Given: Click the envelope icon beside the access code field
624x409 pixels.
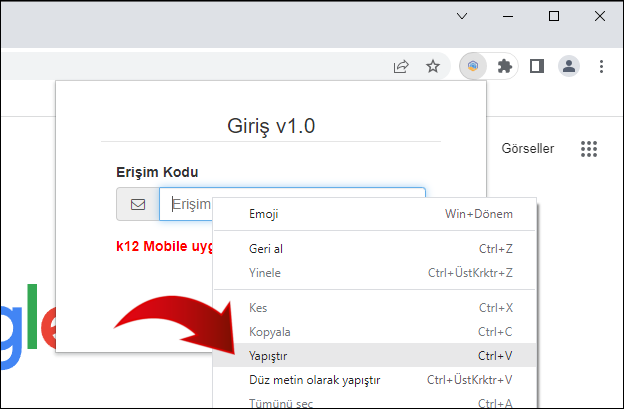Looking at the screenshot, I should click(138, 204).
